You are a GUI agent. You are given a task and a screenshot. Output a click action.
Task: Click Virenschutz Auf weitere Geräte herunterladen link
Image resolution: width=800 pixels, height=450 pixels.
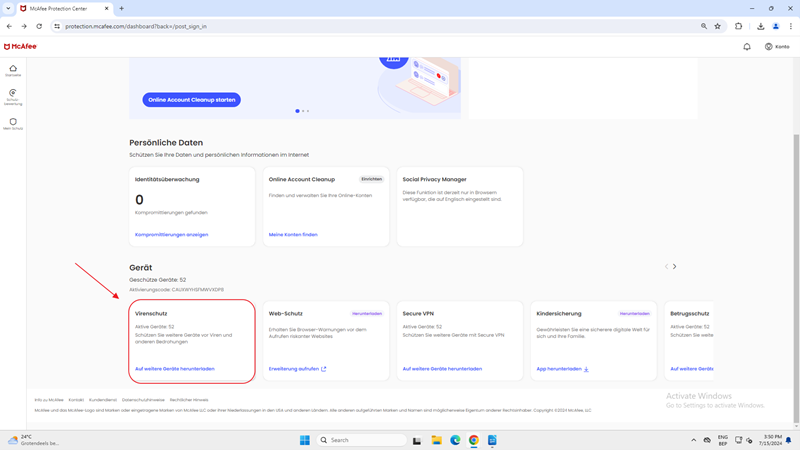click(x=174, y=369)
